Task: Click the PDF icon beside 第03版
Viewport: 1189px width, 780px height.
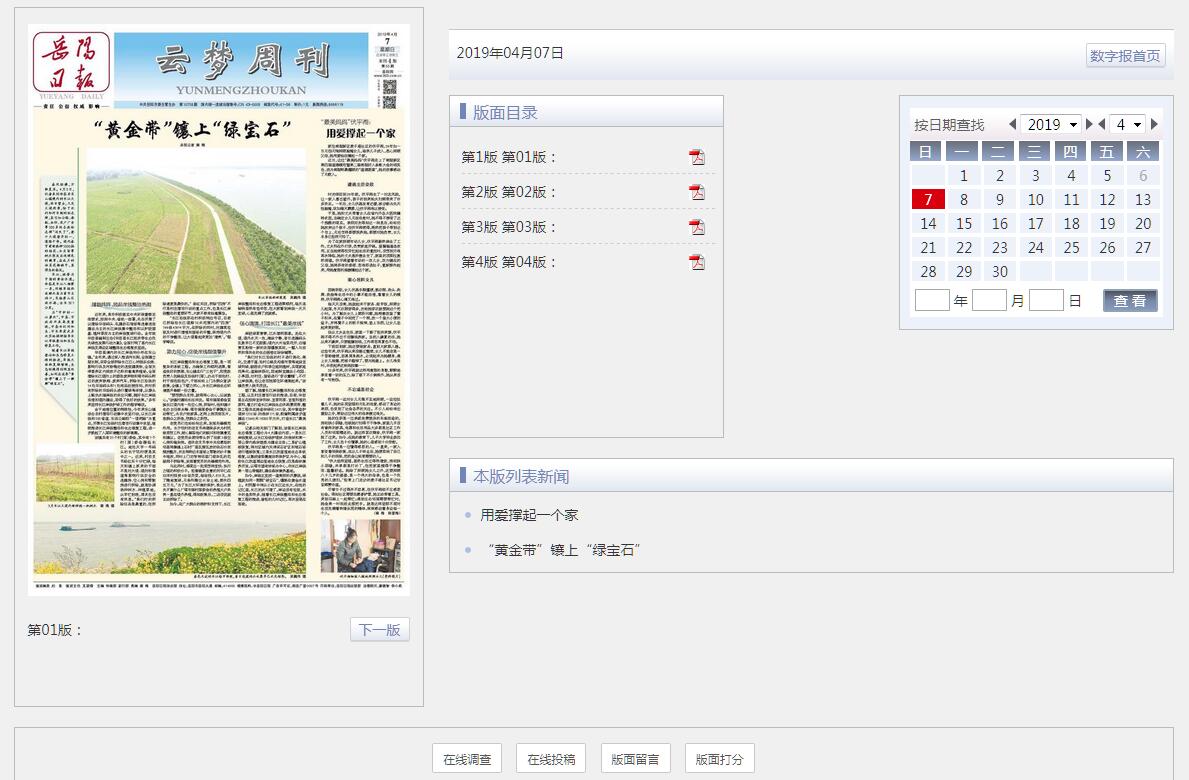Action: click(697, 227)
